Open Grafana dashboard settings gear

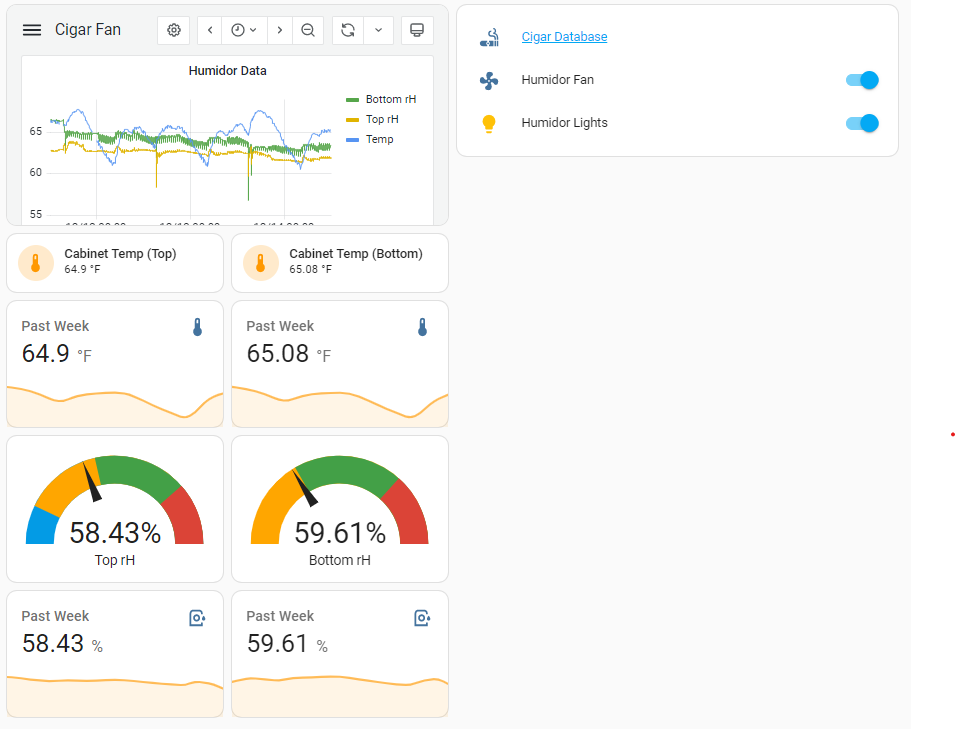(174, 30)
